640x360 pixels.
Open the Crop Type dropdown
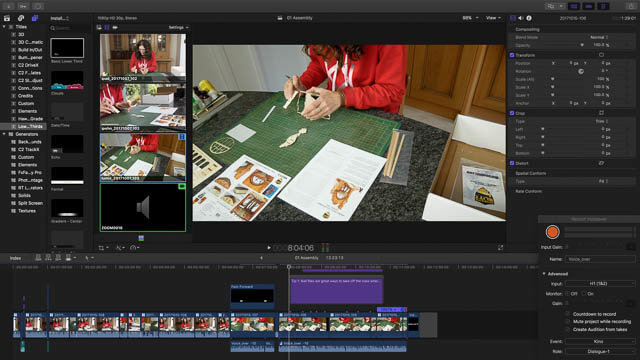point(602,121)
